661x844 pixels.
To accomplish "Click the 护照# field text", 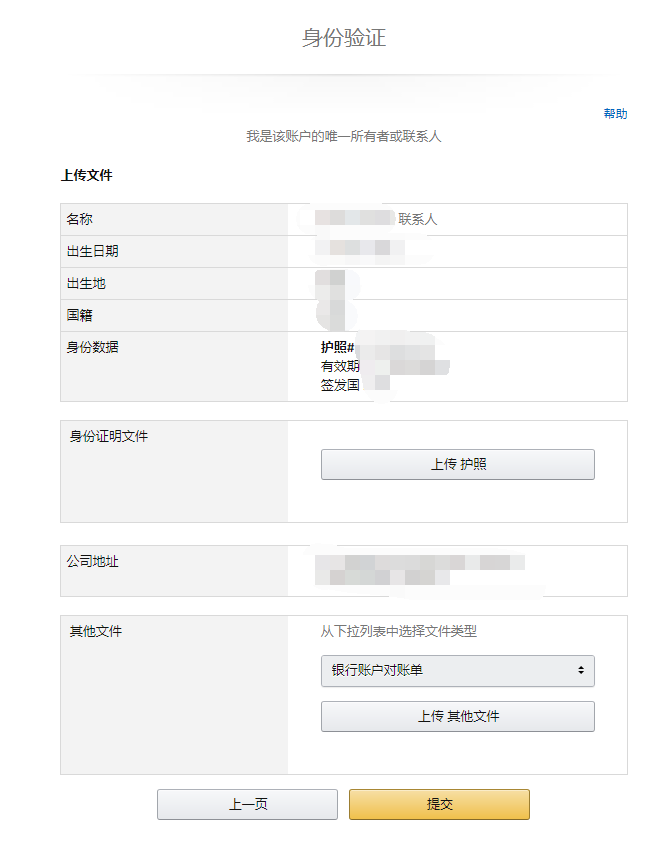I will click(x=338, y=348).
